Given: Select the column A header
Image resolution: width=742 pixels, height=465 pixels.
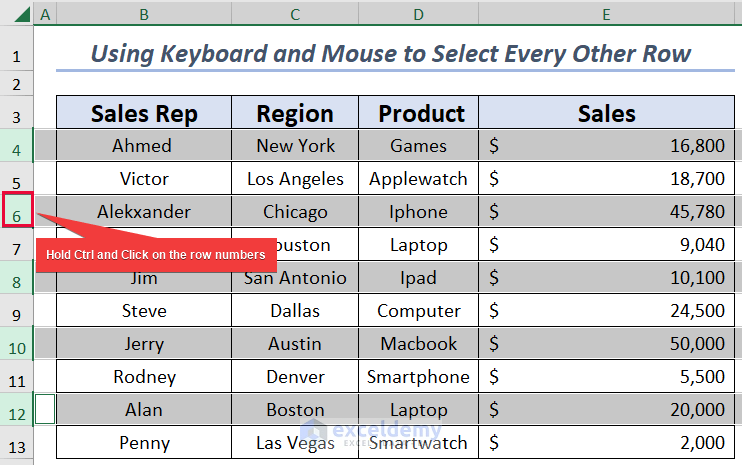Looking at the screenshot, I should click(x=45, y=14).
